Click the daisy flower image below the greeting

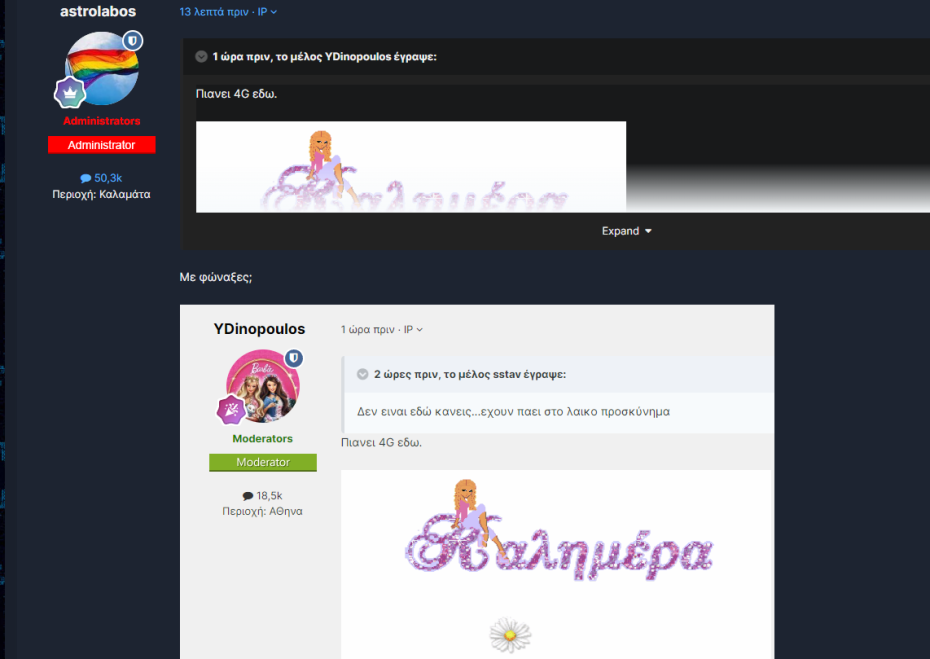(510, 635)
